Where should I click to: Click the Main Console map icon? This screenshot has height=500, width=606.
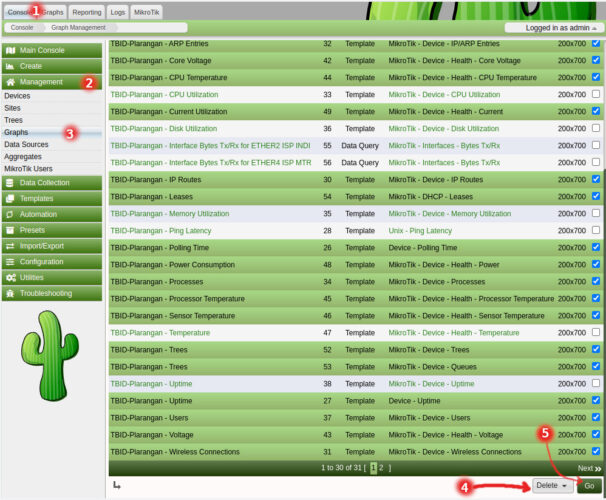click(11, 49)
